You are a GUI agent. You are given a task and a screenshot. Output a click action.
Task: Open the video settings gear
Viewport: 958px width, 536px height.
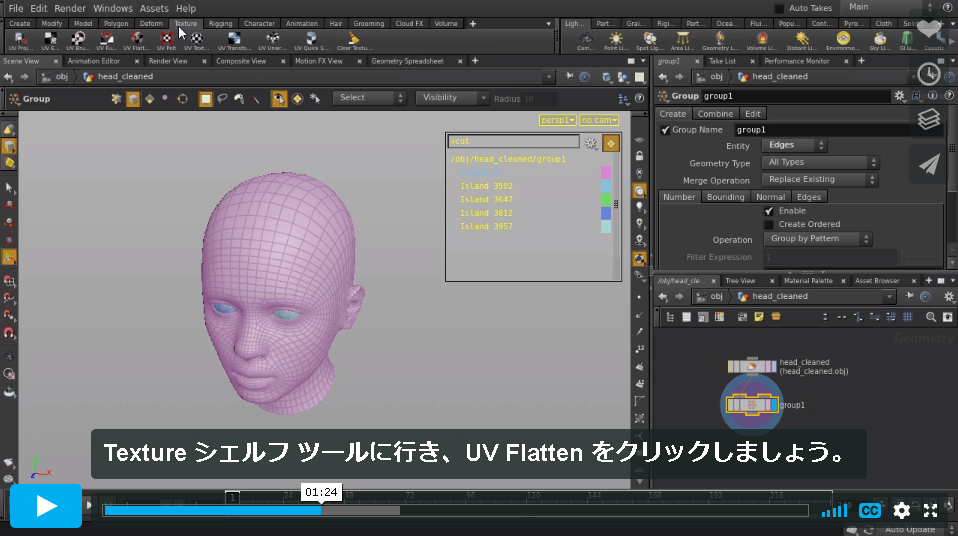tap(901, 510)
